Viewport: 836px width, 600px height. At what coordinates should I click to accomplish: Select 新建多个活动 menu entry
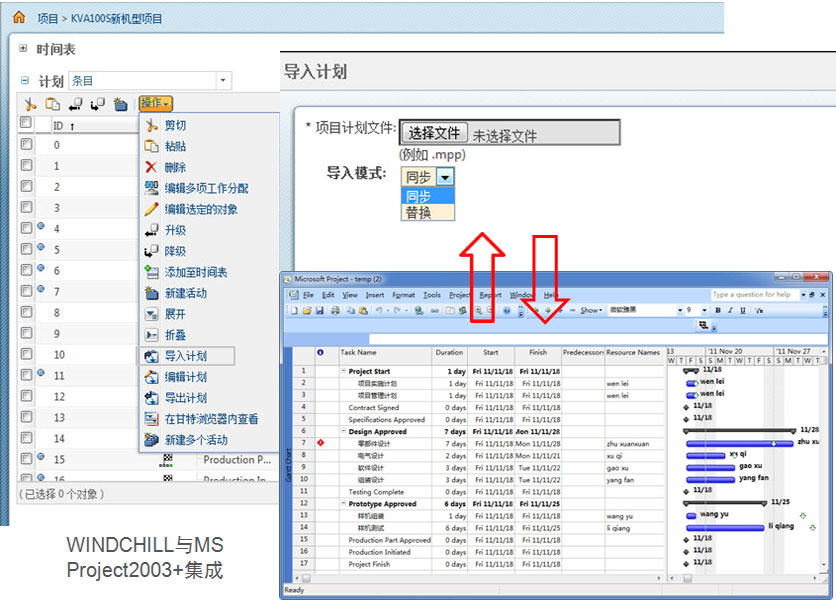pos(196,440)
